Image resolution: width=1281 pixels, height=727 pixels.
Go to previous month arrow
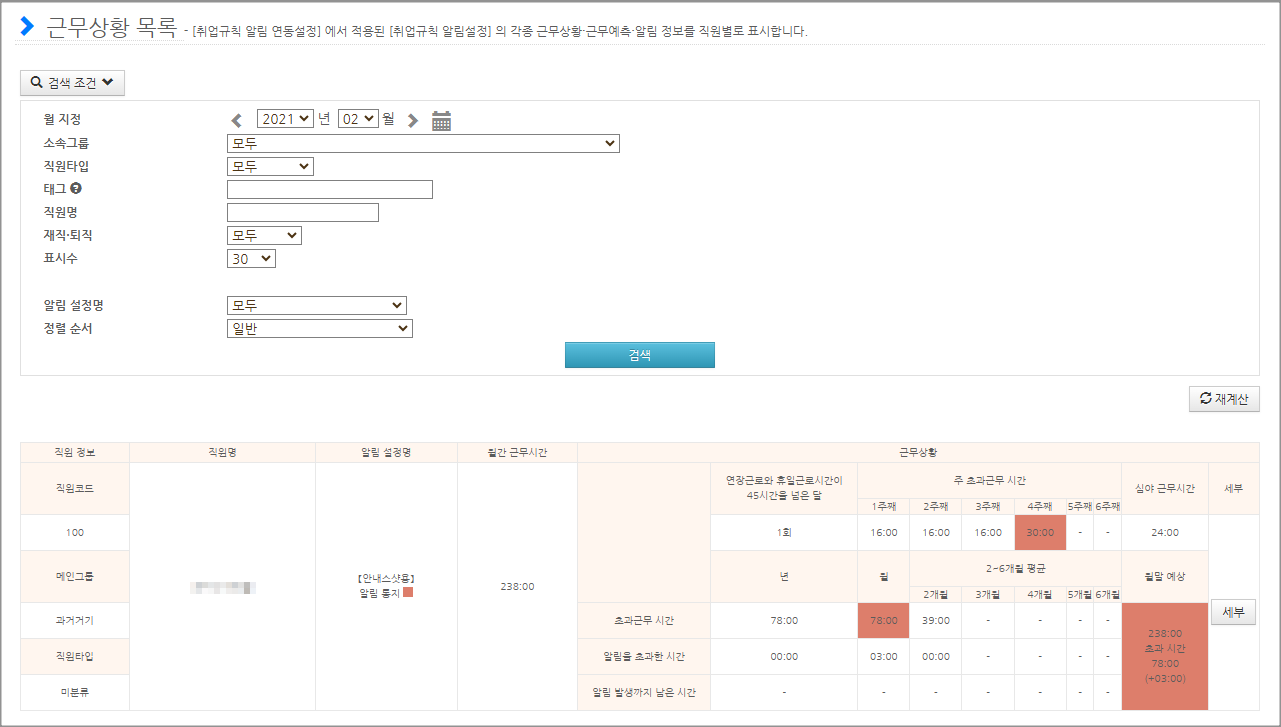[237, 120]
